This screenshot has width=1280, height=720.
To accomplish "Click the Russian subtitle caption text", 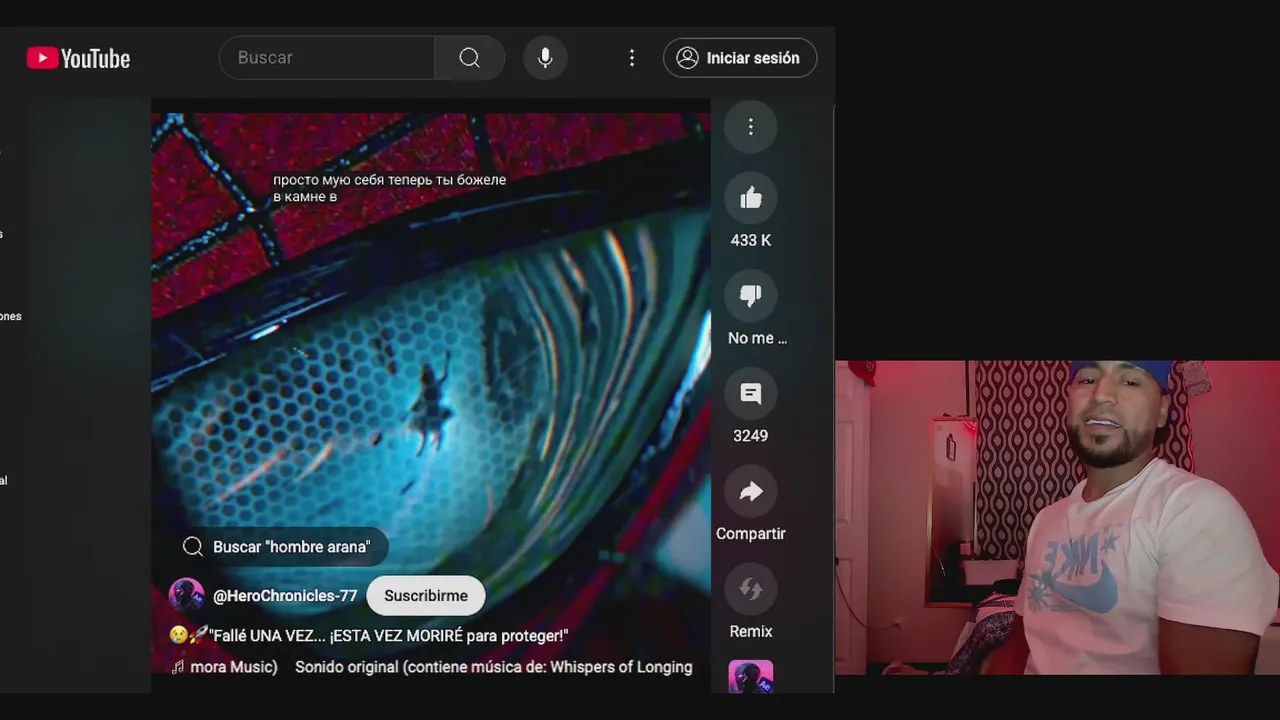I will coord(389,188).
